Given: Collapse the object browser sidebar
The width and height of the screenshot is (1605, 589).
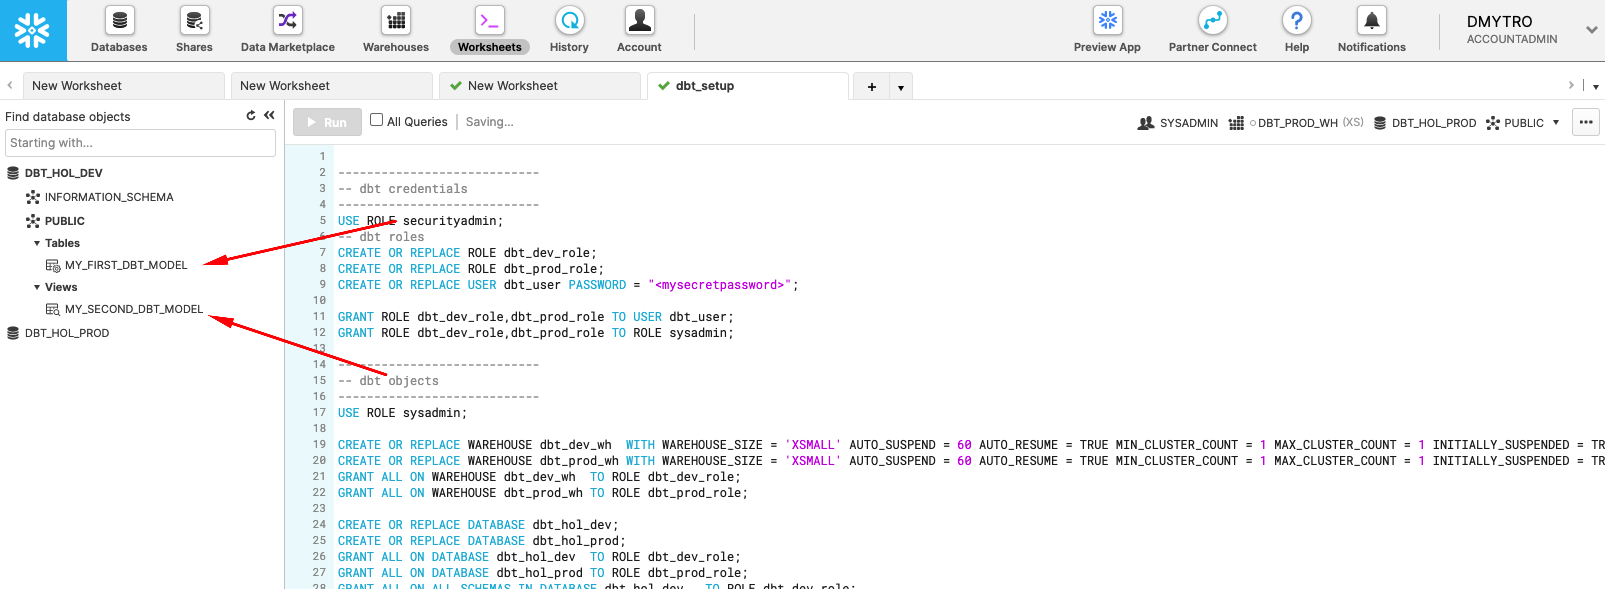Looking at the screenshot, I should tap(269, 116).
